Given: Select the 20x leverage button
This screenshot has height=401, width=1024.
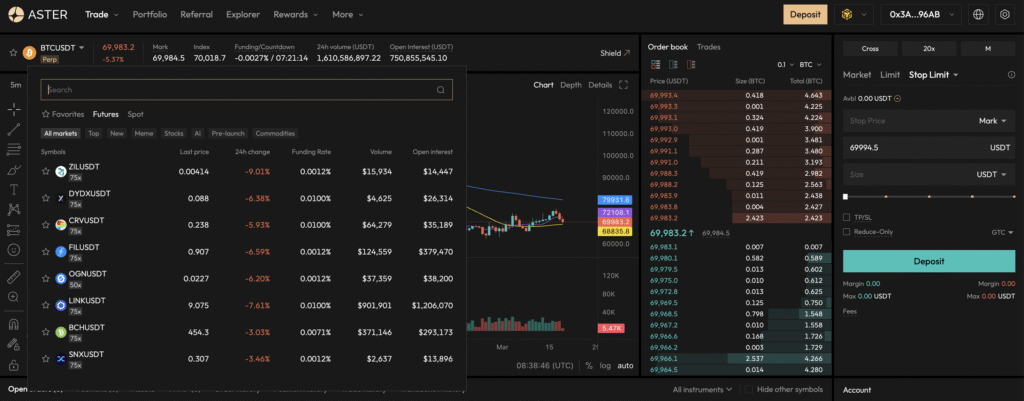Looking at the screenshot, I should [929, 48].
